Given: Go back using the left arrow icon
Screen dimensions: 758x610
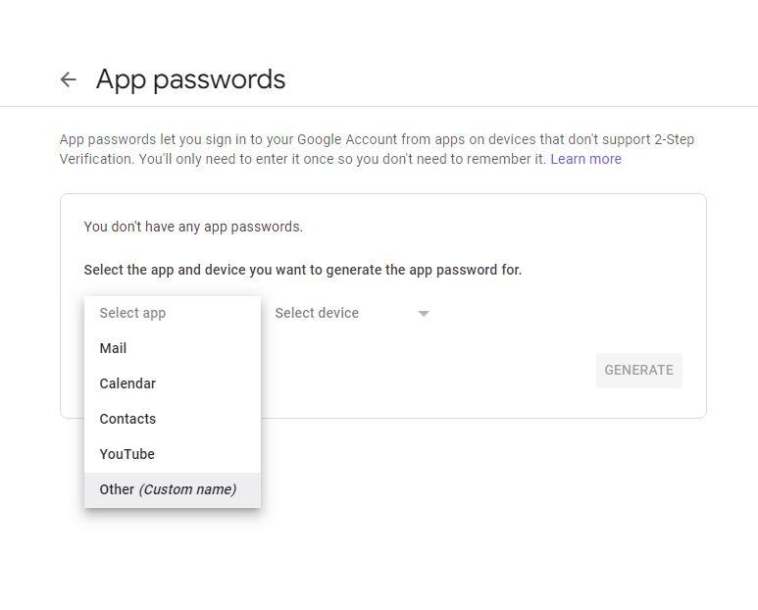Looking at the screenshot, I should click(x=68, y=79).
